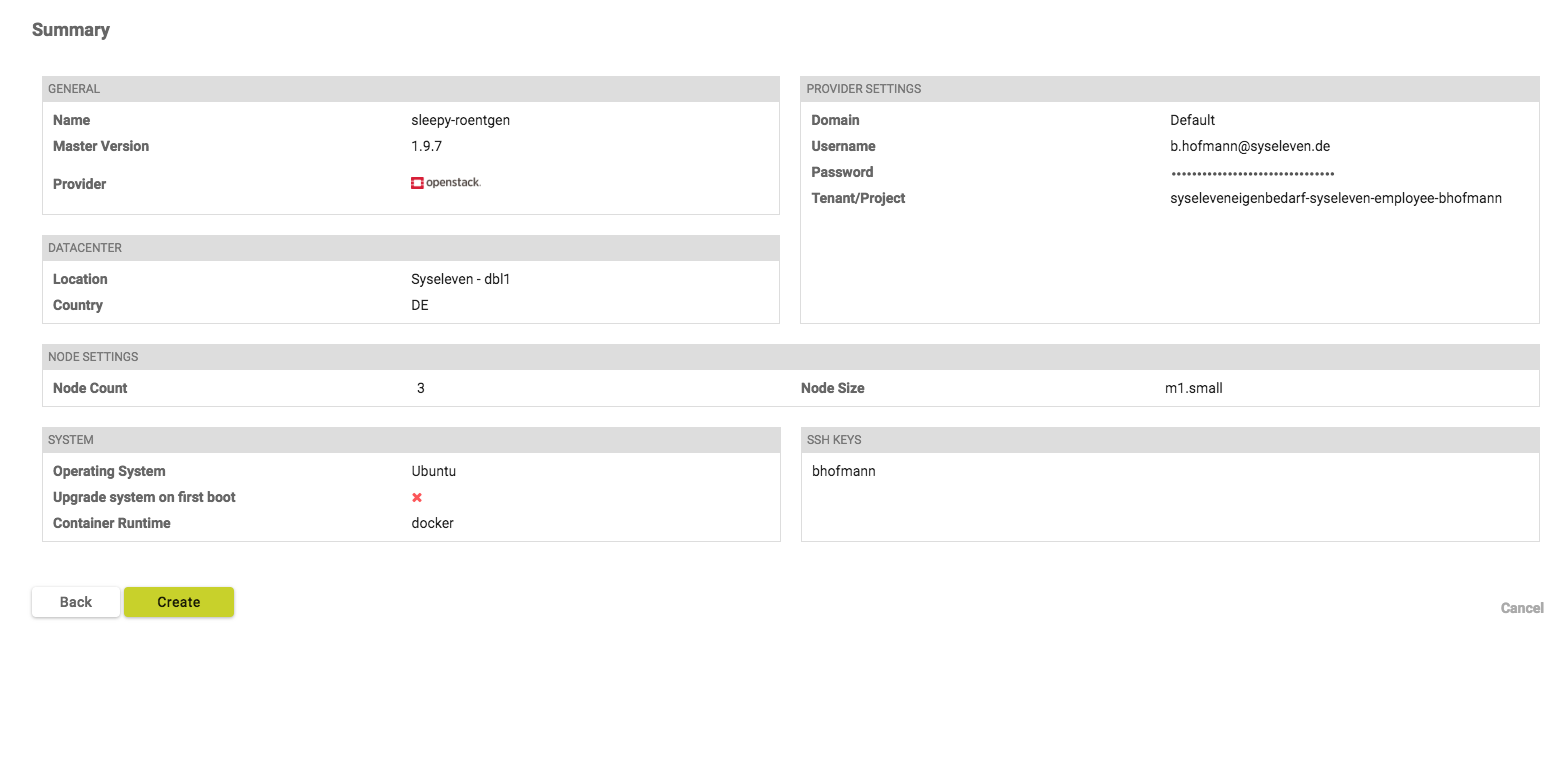Click the docker container runtime entry

click(x=432, y=523)
